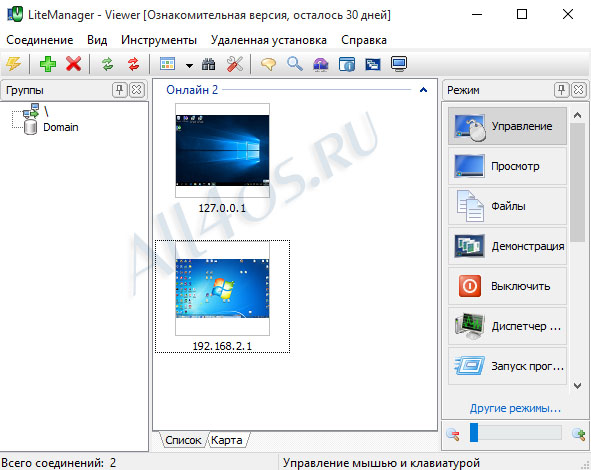Screen dimensions: 591x470
Task: Open the Другие режимы link
Action: [515, 408]
